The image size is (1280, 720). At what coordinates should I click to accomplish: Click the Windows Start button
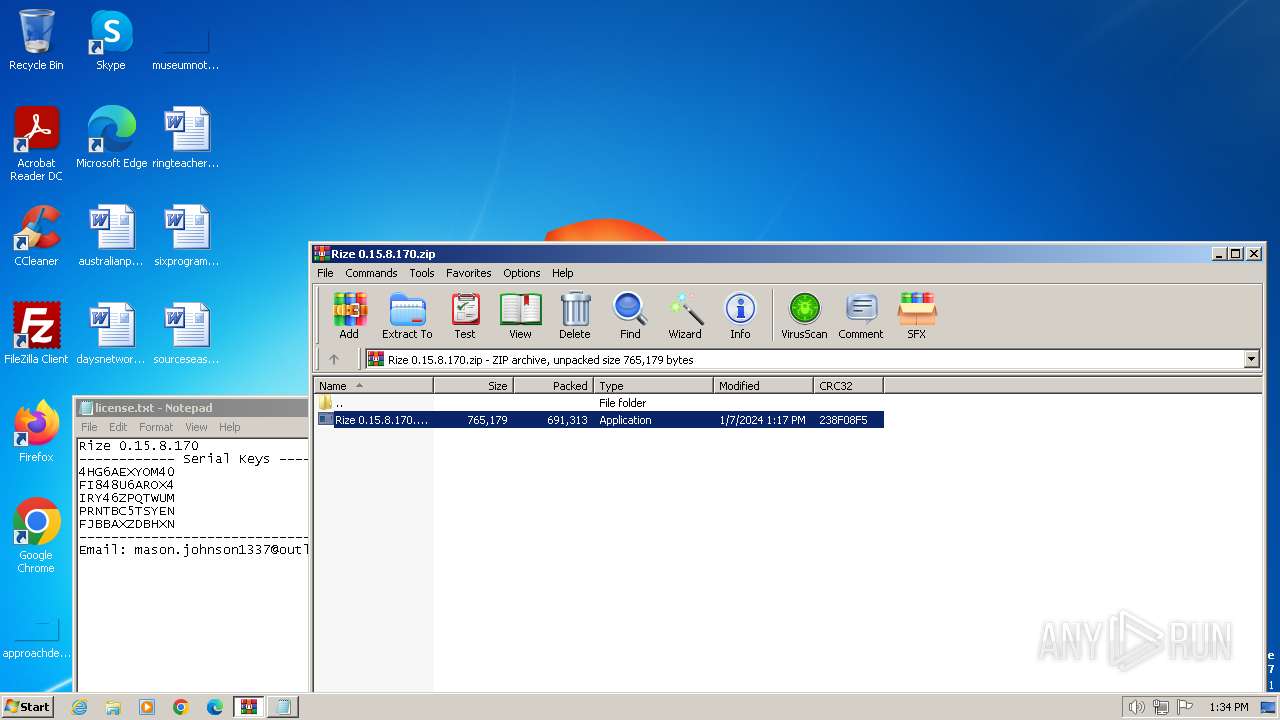[x=28, y=706]
